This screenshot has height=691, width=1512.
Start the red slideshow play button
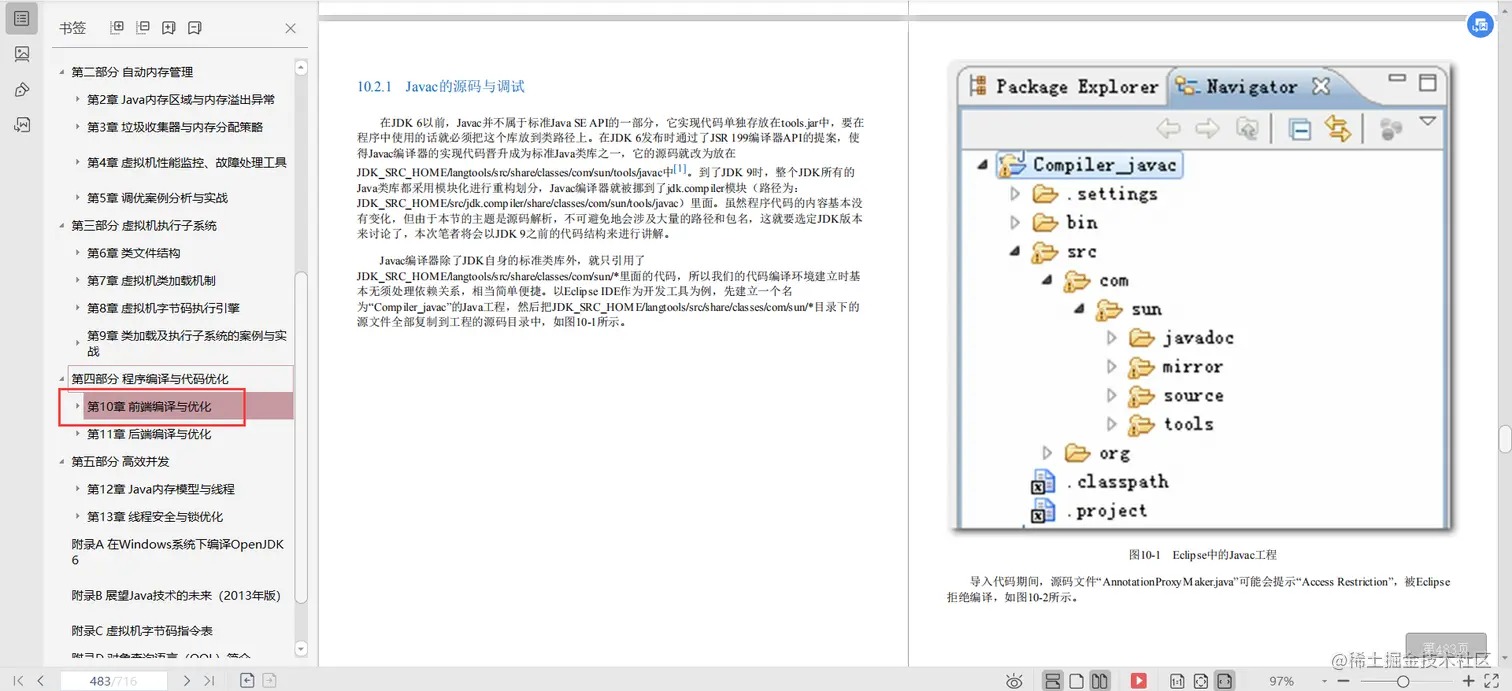point(1138,681)
